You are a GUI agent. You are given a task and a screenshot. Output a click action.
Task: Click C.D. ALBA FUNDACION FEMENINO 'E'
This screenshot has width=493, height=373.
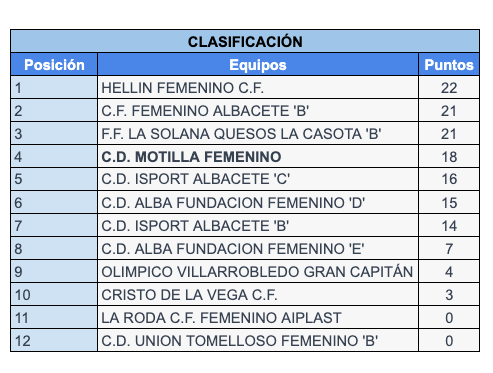(x=233, y=249)
